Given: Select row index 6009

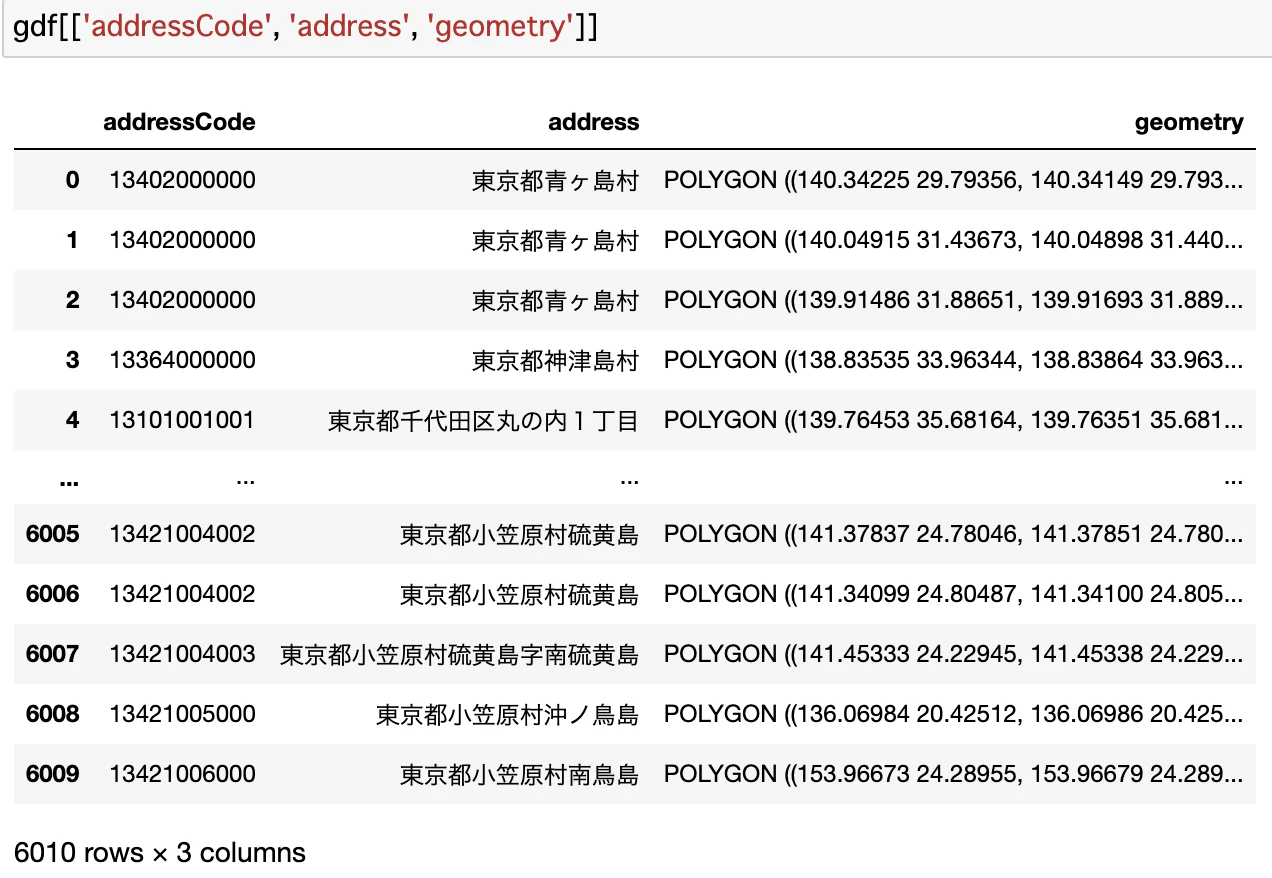Looking at the screenshot, I should click(x=53, y=774).
